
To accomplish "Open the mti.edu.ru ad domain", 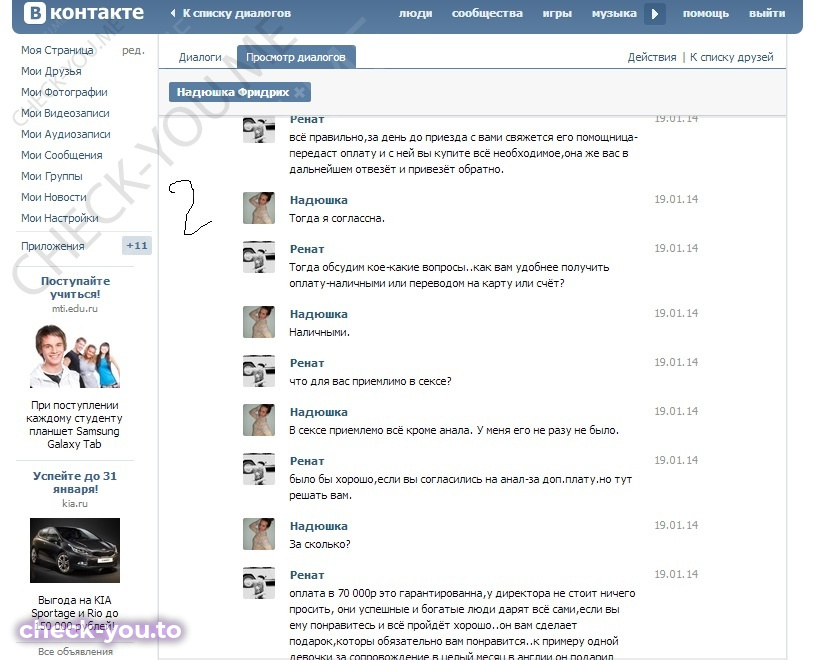I will [x=75, y=308].
